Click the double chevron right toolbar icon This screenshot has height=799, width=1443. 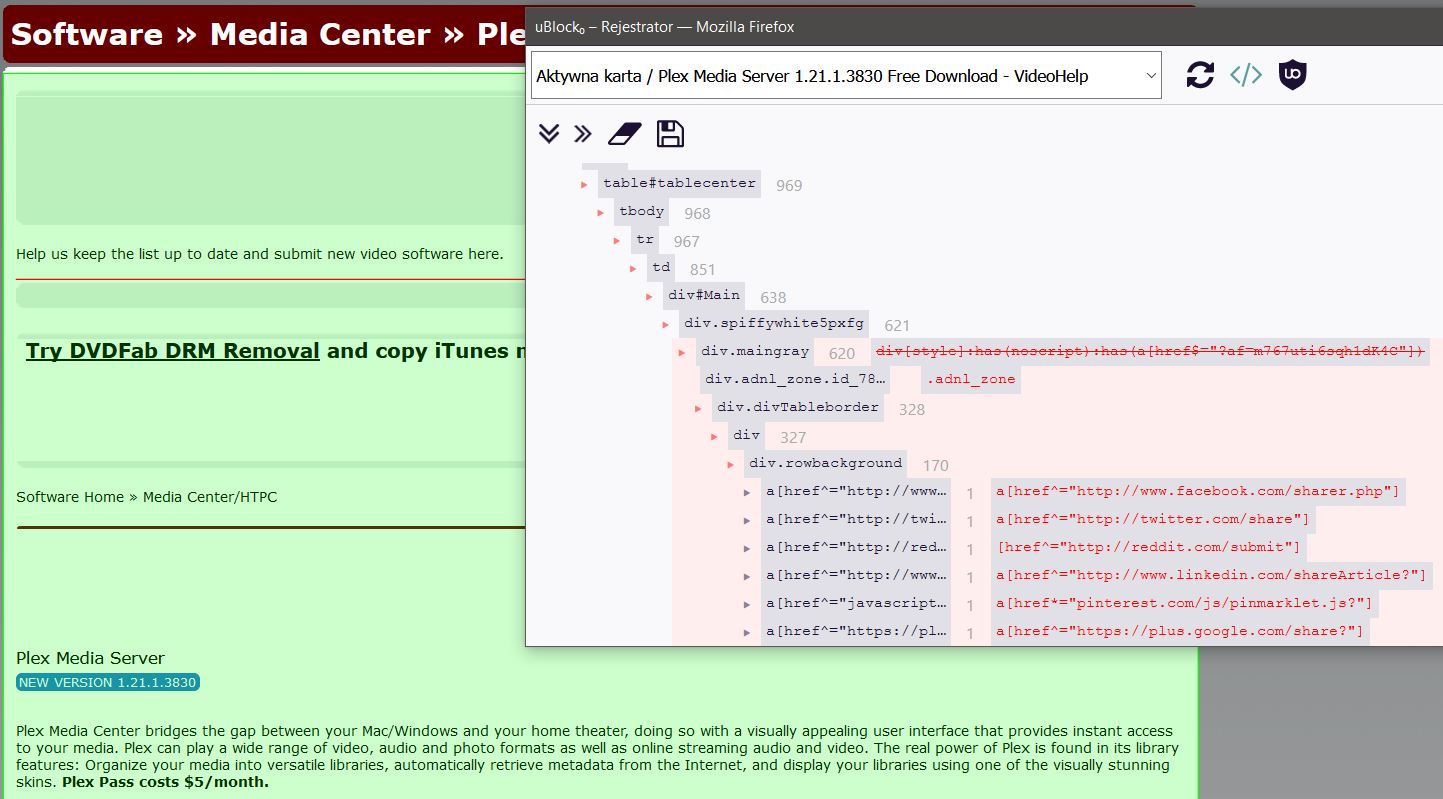click(583, 134)
